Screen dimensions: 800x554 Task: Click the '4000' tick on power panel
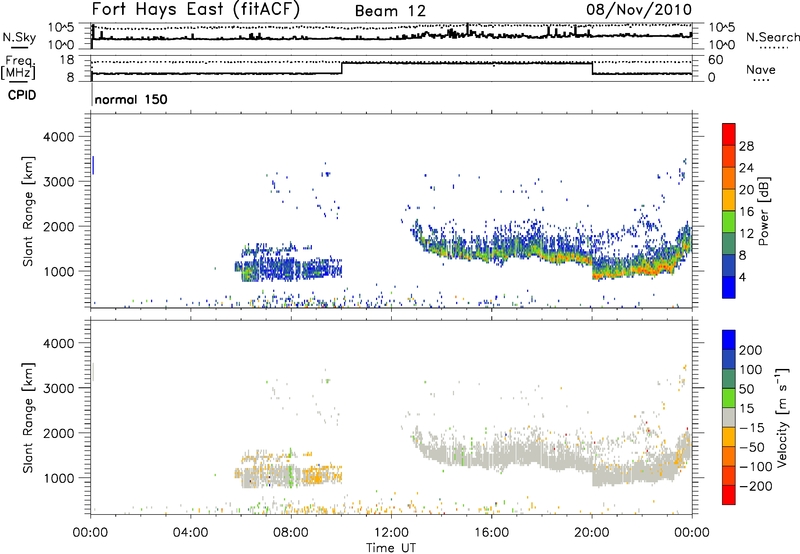click(x=58, y=137)
